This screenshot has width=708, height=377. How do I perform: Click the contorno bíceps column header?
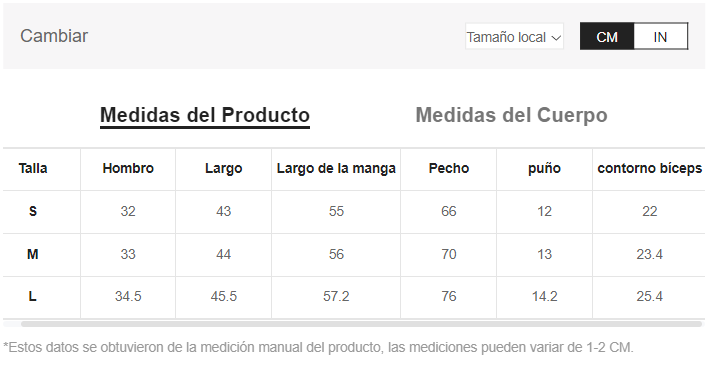[650, 168]
